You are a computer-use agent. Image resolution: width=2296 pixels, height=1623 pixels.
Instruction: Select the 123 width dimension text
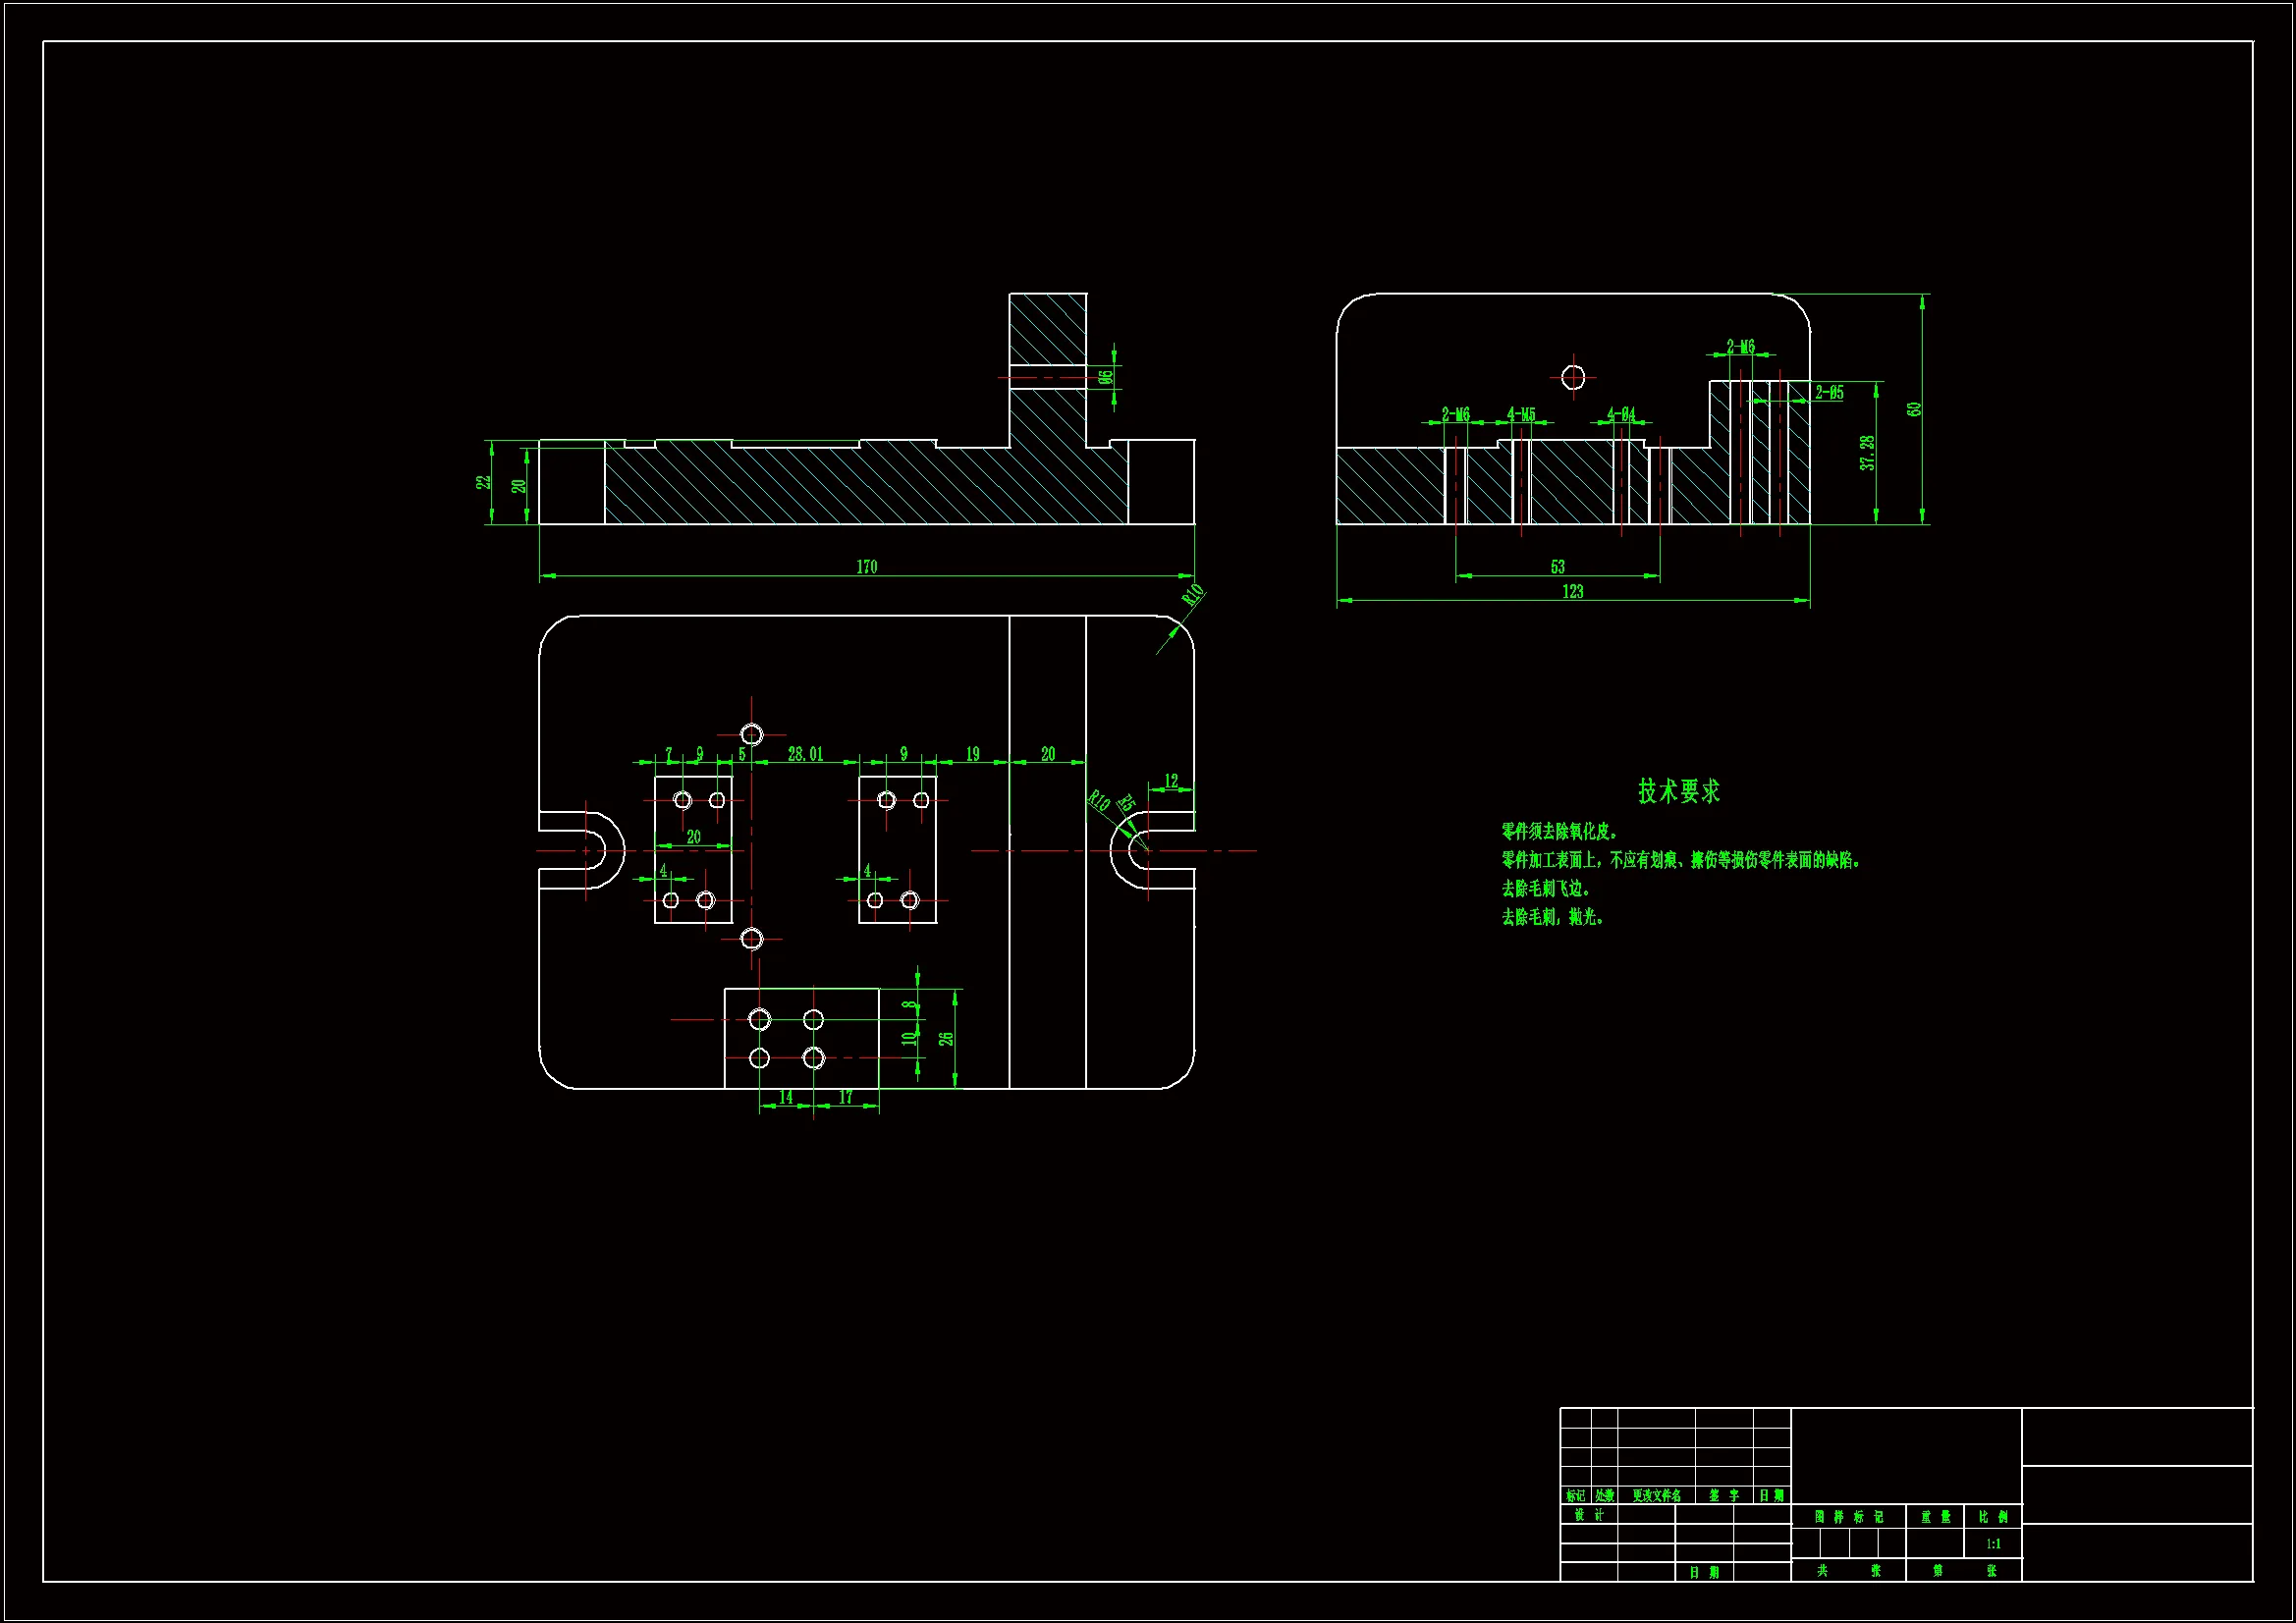[x=1572, y=592]
